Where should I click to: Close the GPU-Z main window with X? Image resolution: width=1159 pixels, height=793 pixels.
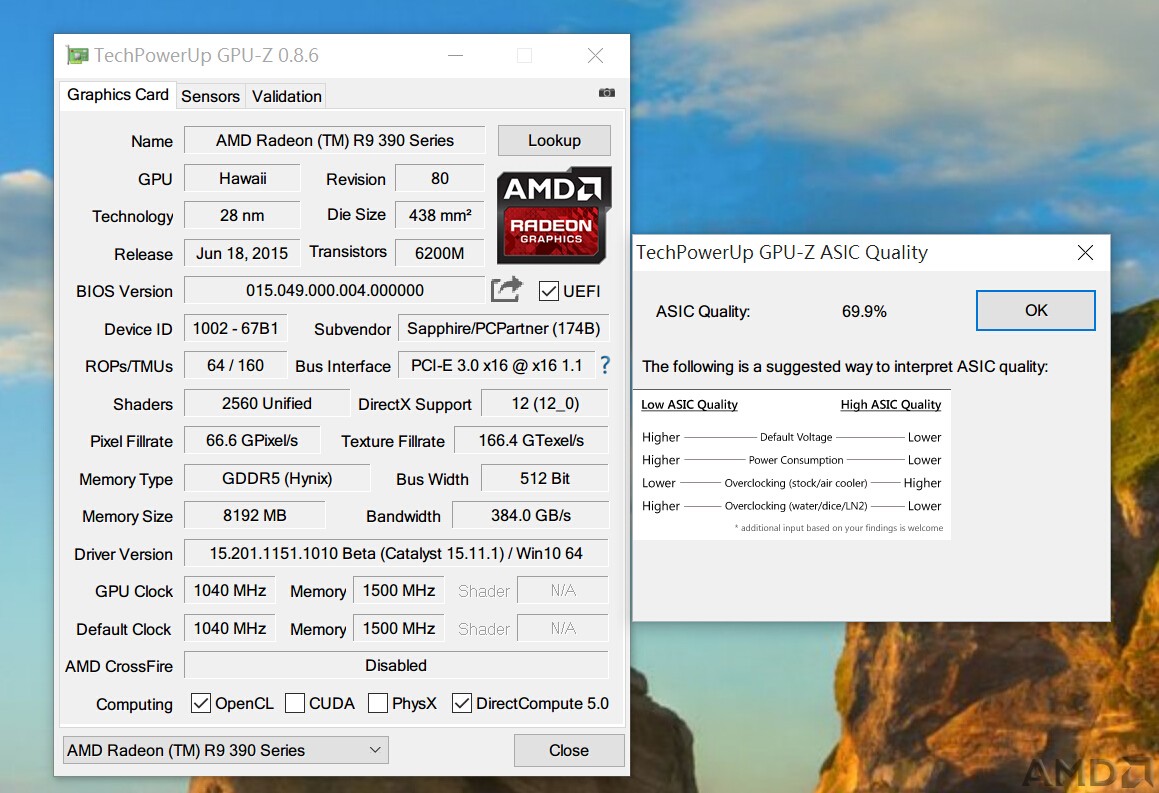[595, 55]
